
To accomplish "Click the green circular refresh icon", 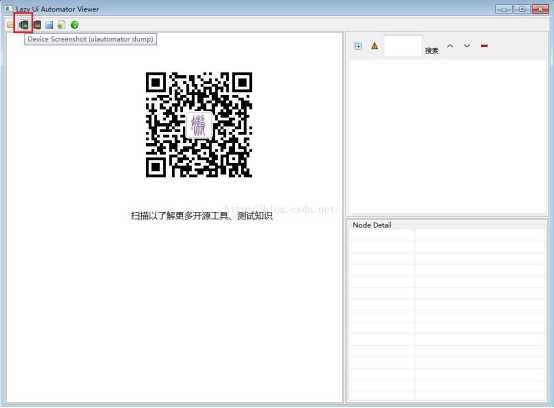I will click(75, 25).
